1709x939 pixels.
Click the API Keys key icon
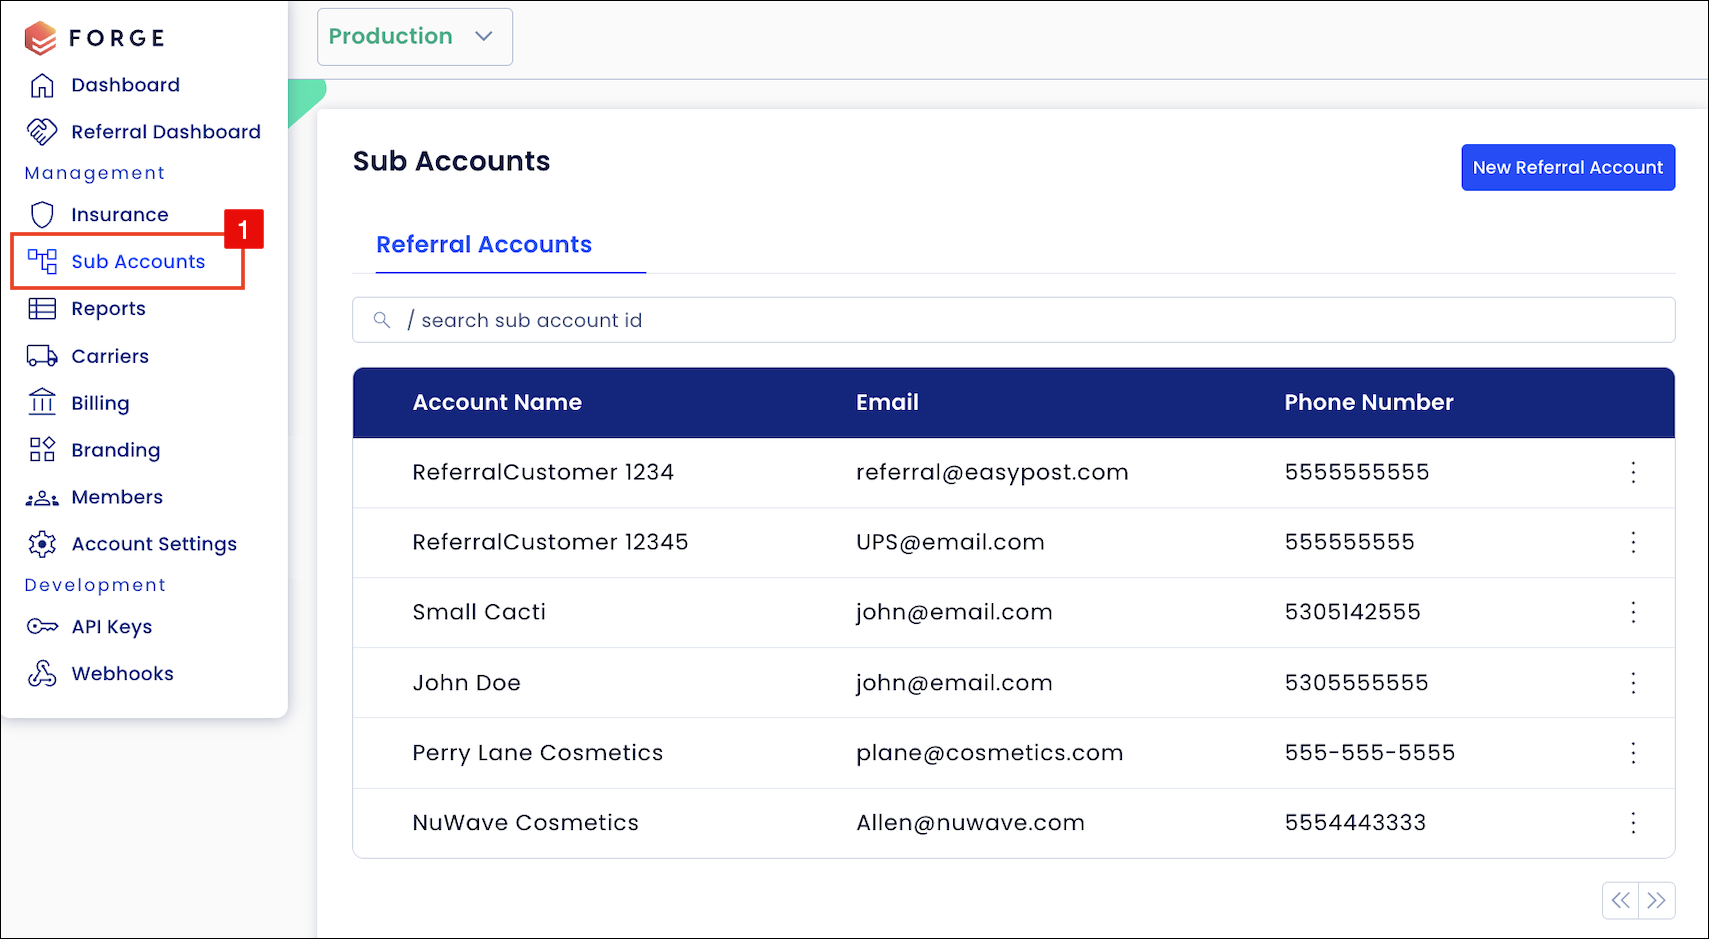(x=42, y=627)
